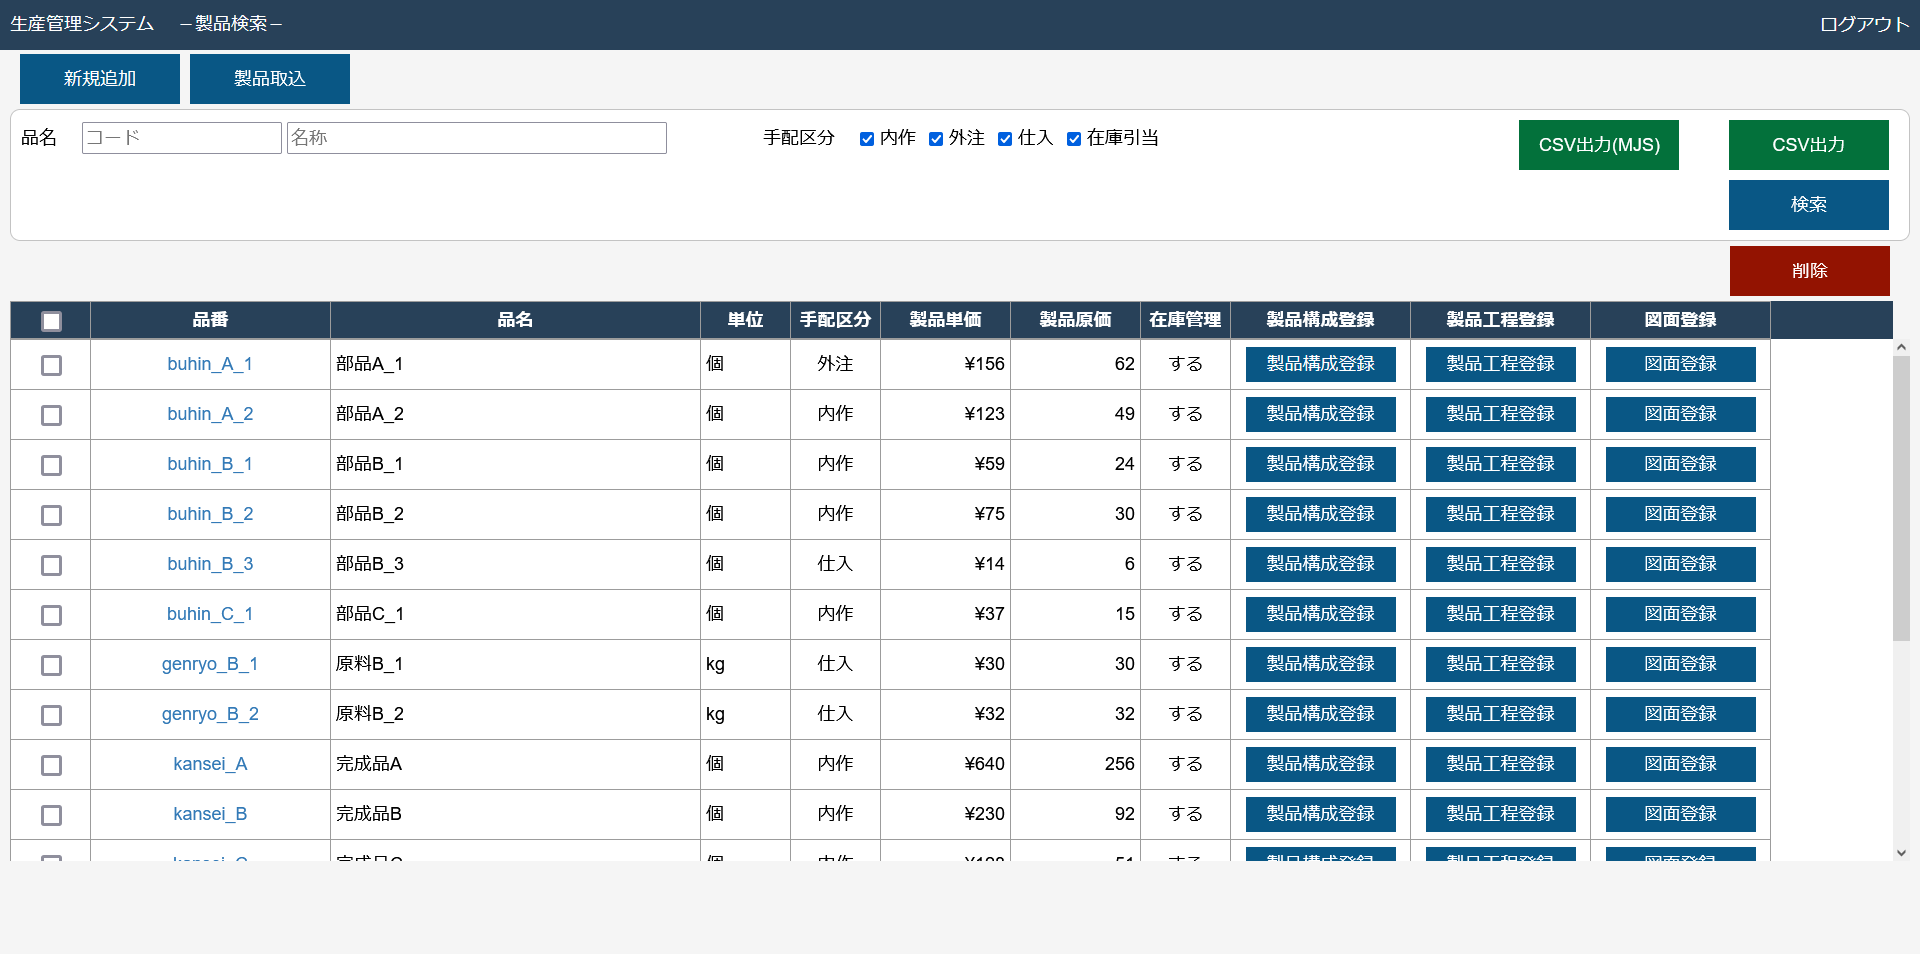1920x954 pixels.
Task: Uncheck the 内作 checkbox
Action: pyautogui.click(x=867, y=139)
